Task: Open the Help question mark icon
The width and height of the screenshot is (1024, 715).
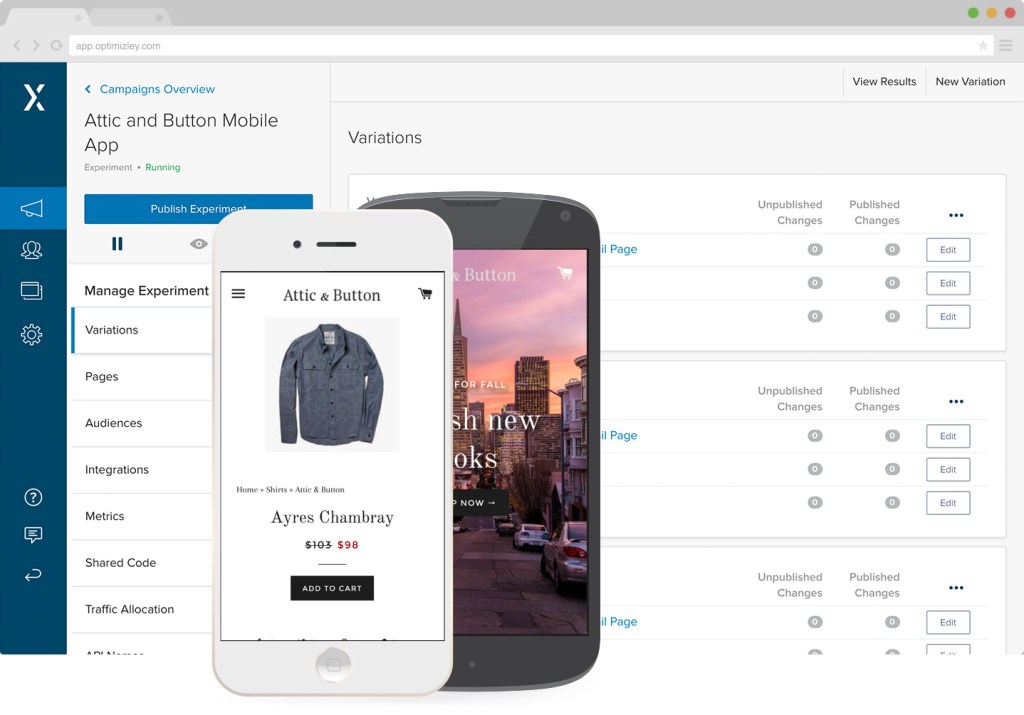Action: click(33, 498)
